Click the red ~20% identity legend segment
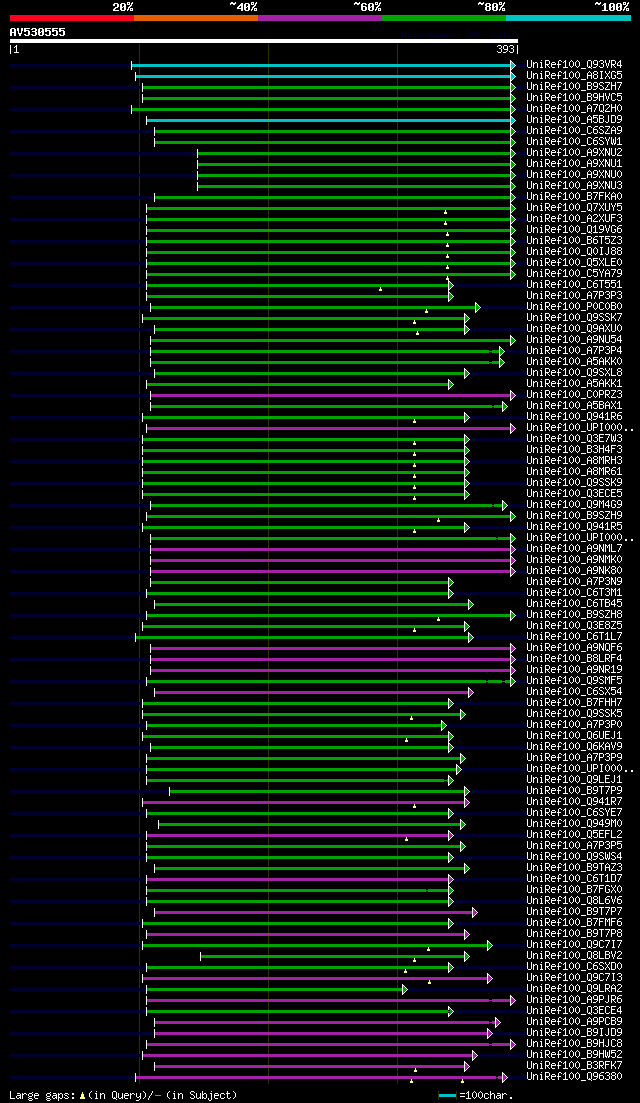640x1103 pixels. (72, 17)
